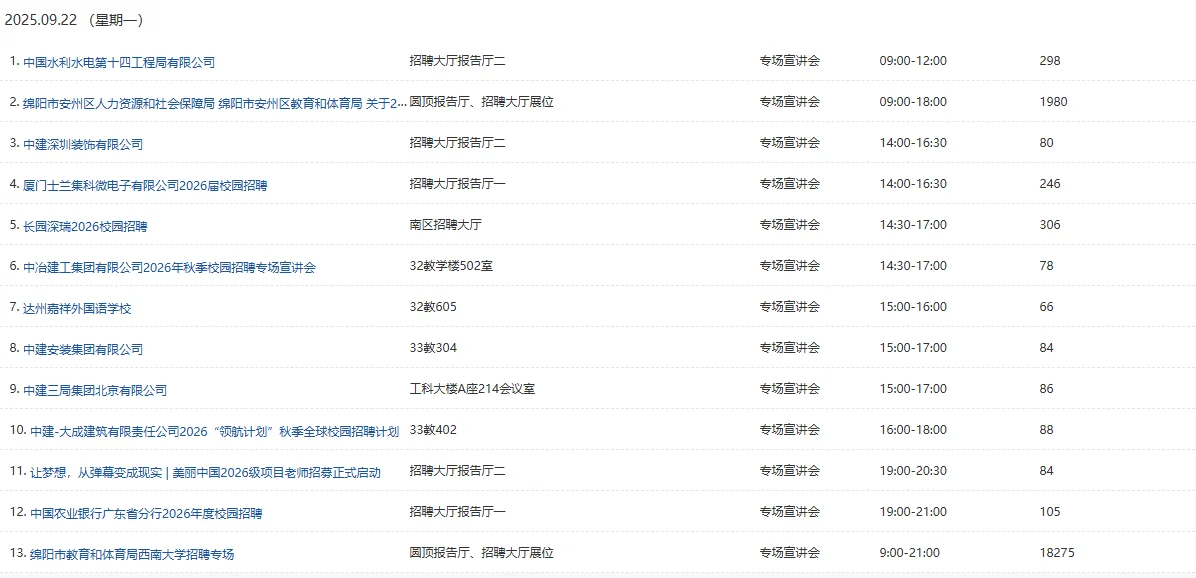Click view count 78
Viewport: 1196px width, 578px height.
pos(1046,265)
